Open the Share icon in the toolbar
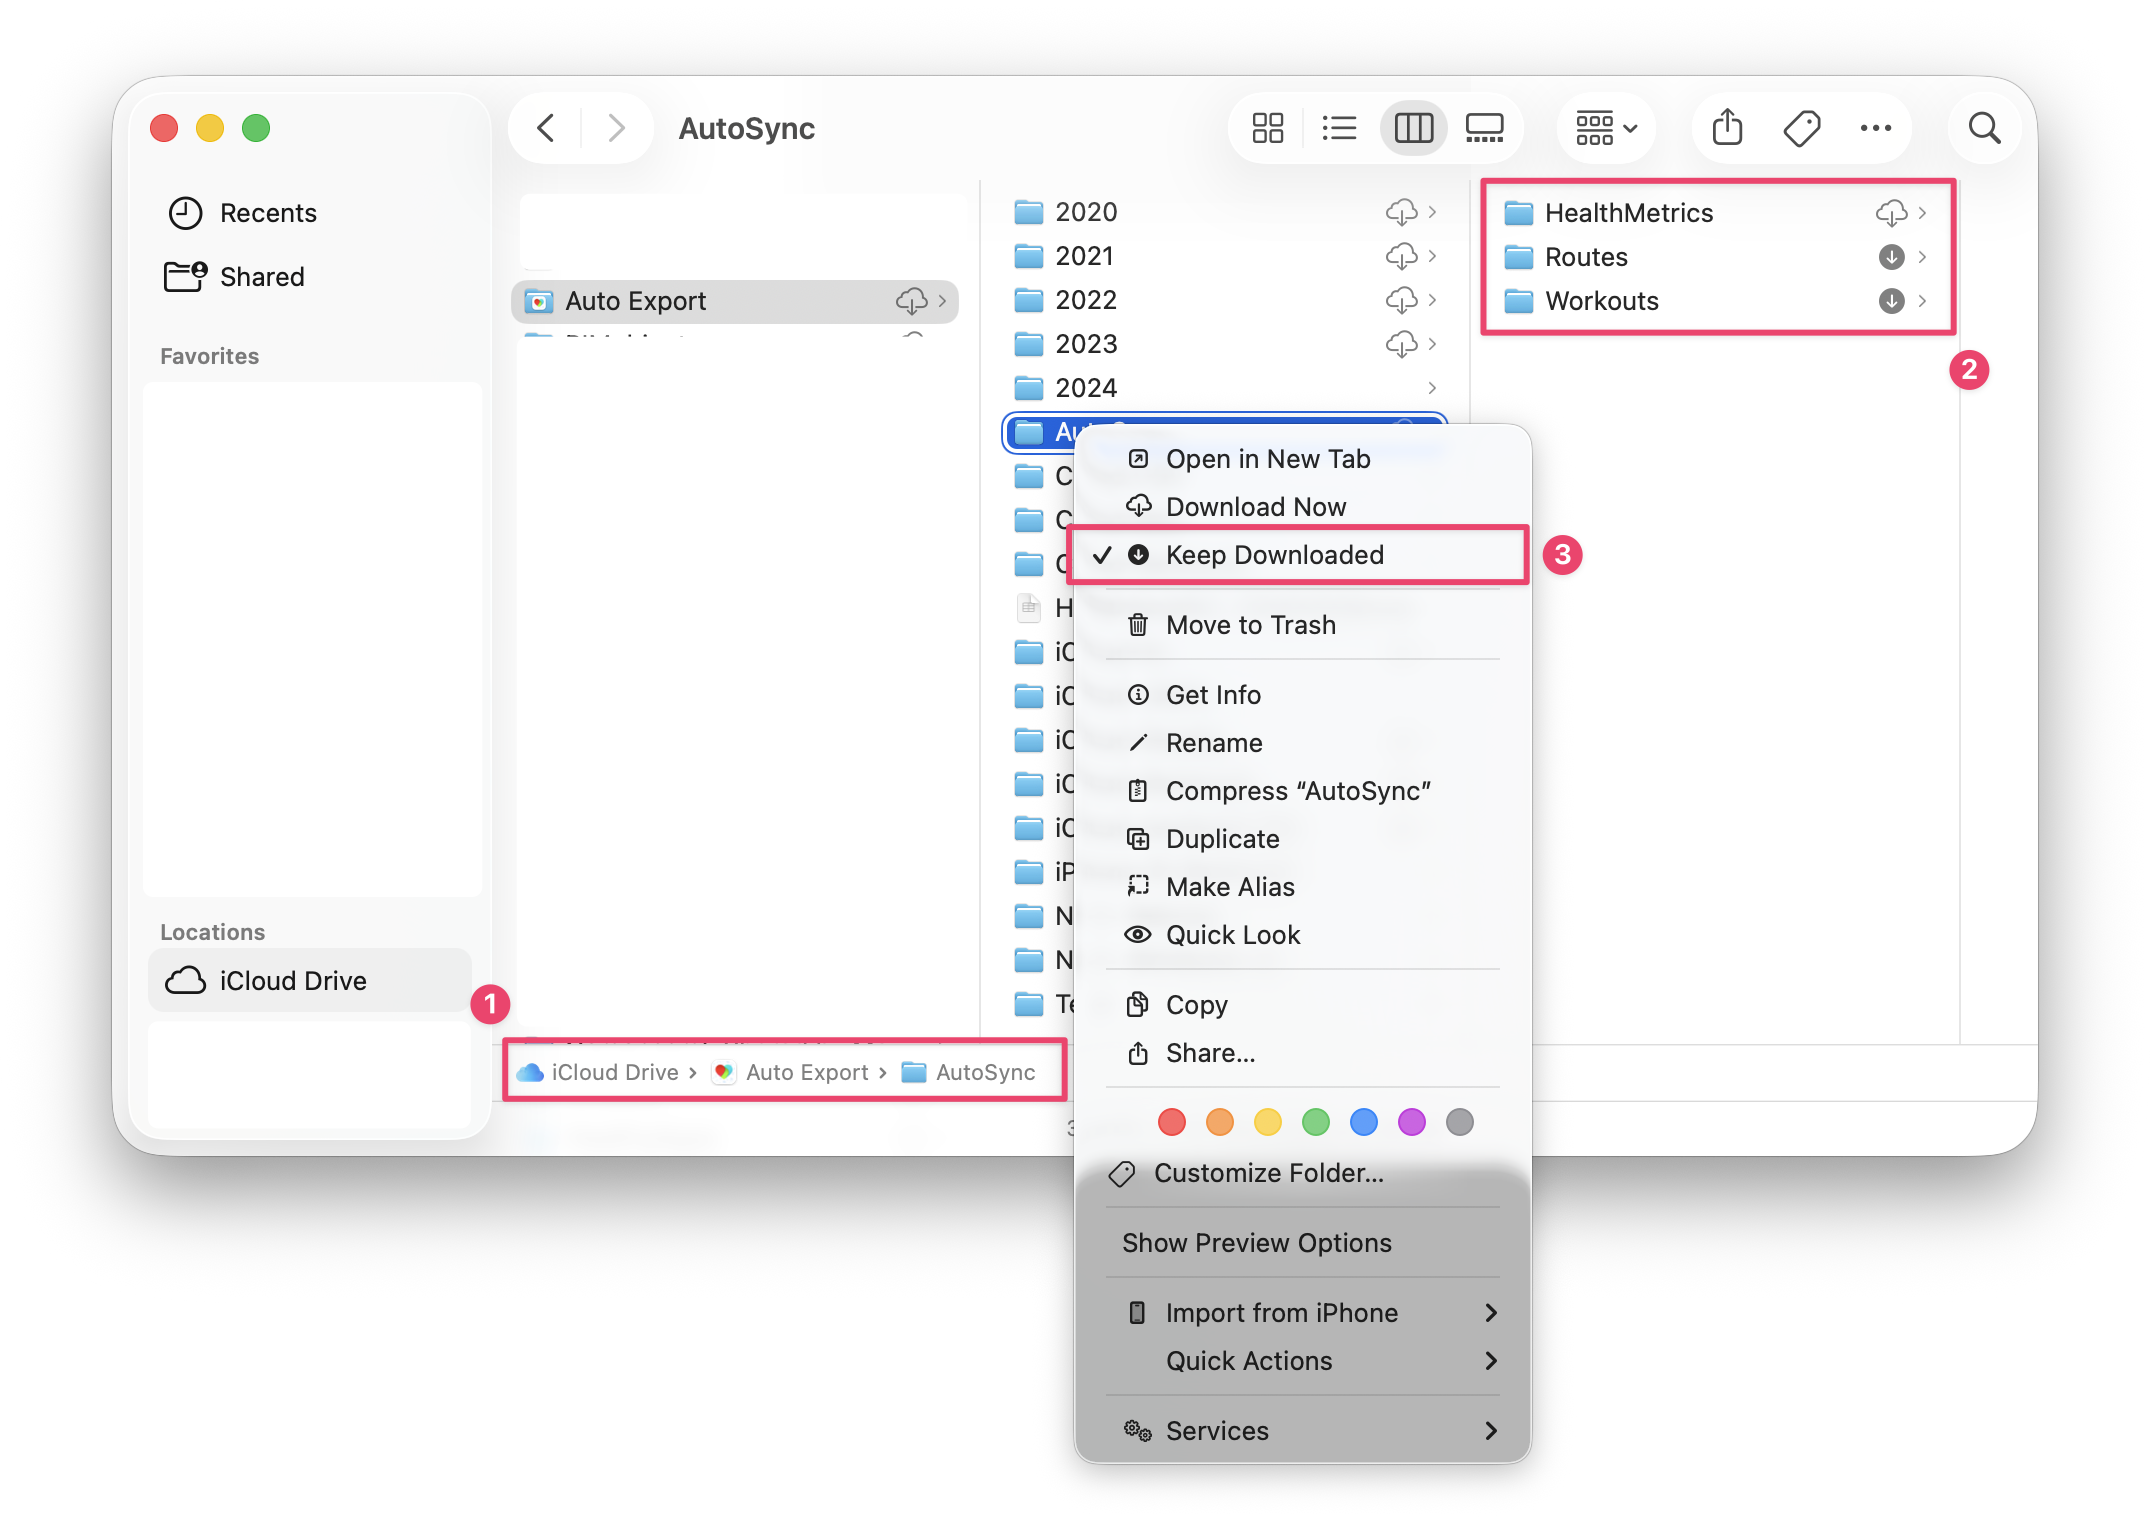Viewport: 2150px width, 1518px height. coord(1727,127)
